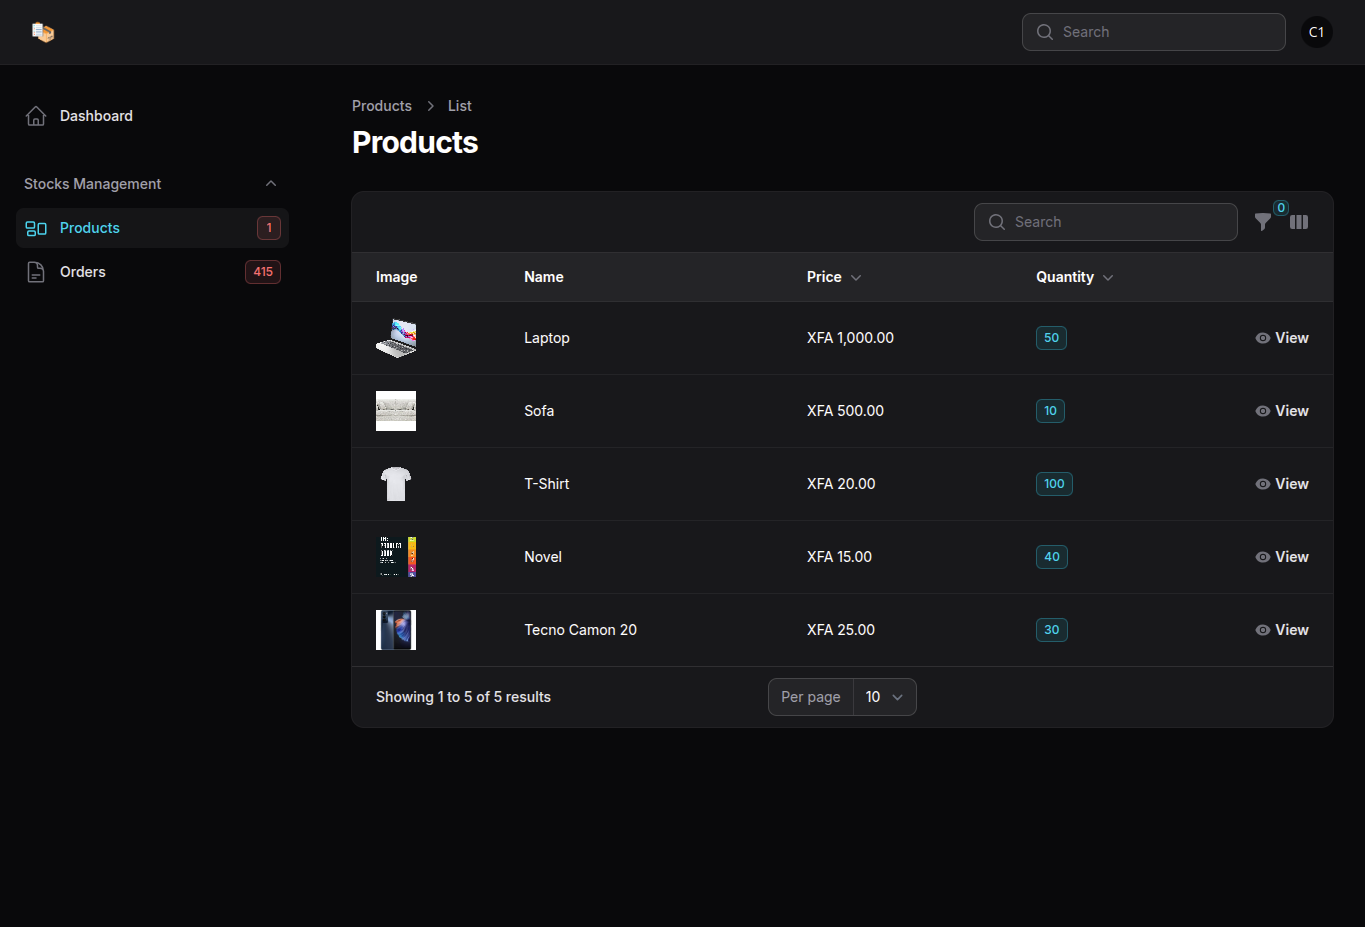This screenshot has width=1365, height=927.
Task: Open Orders in the sidebar menu
Action: [83, 272]
